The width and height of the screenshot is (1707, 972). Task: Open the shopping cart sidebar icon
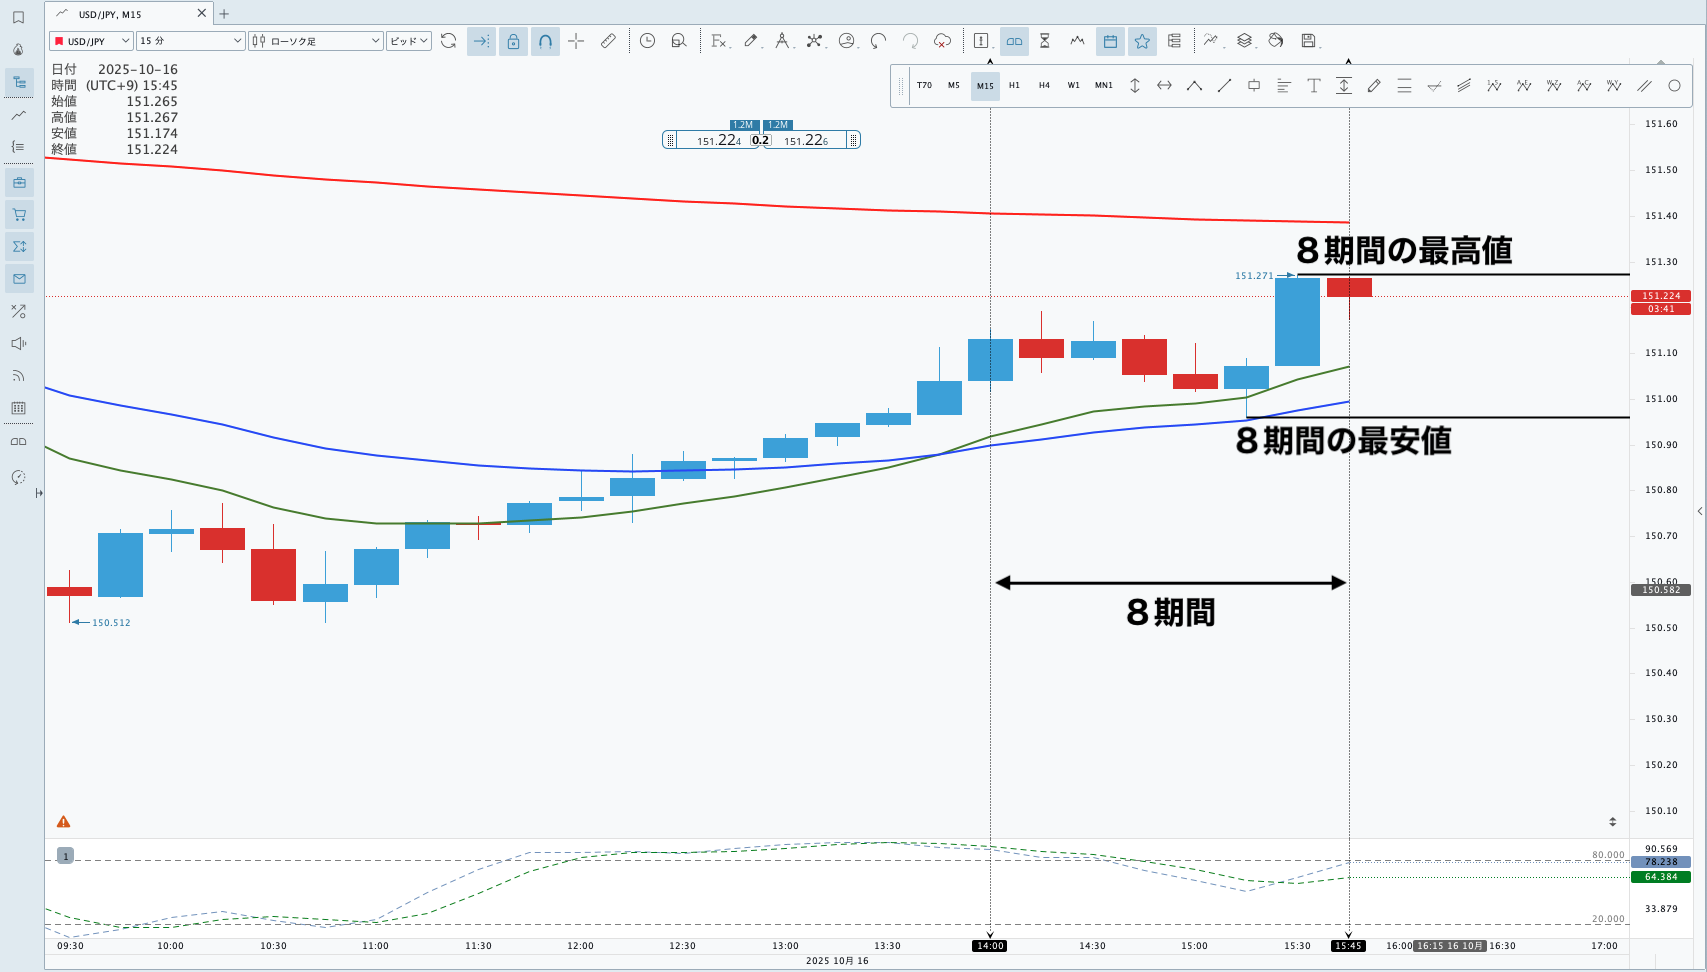point(19,215)
